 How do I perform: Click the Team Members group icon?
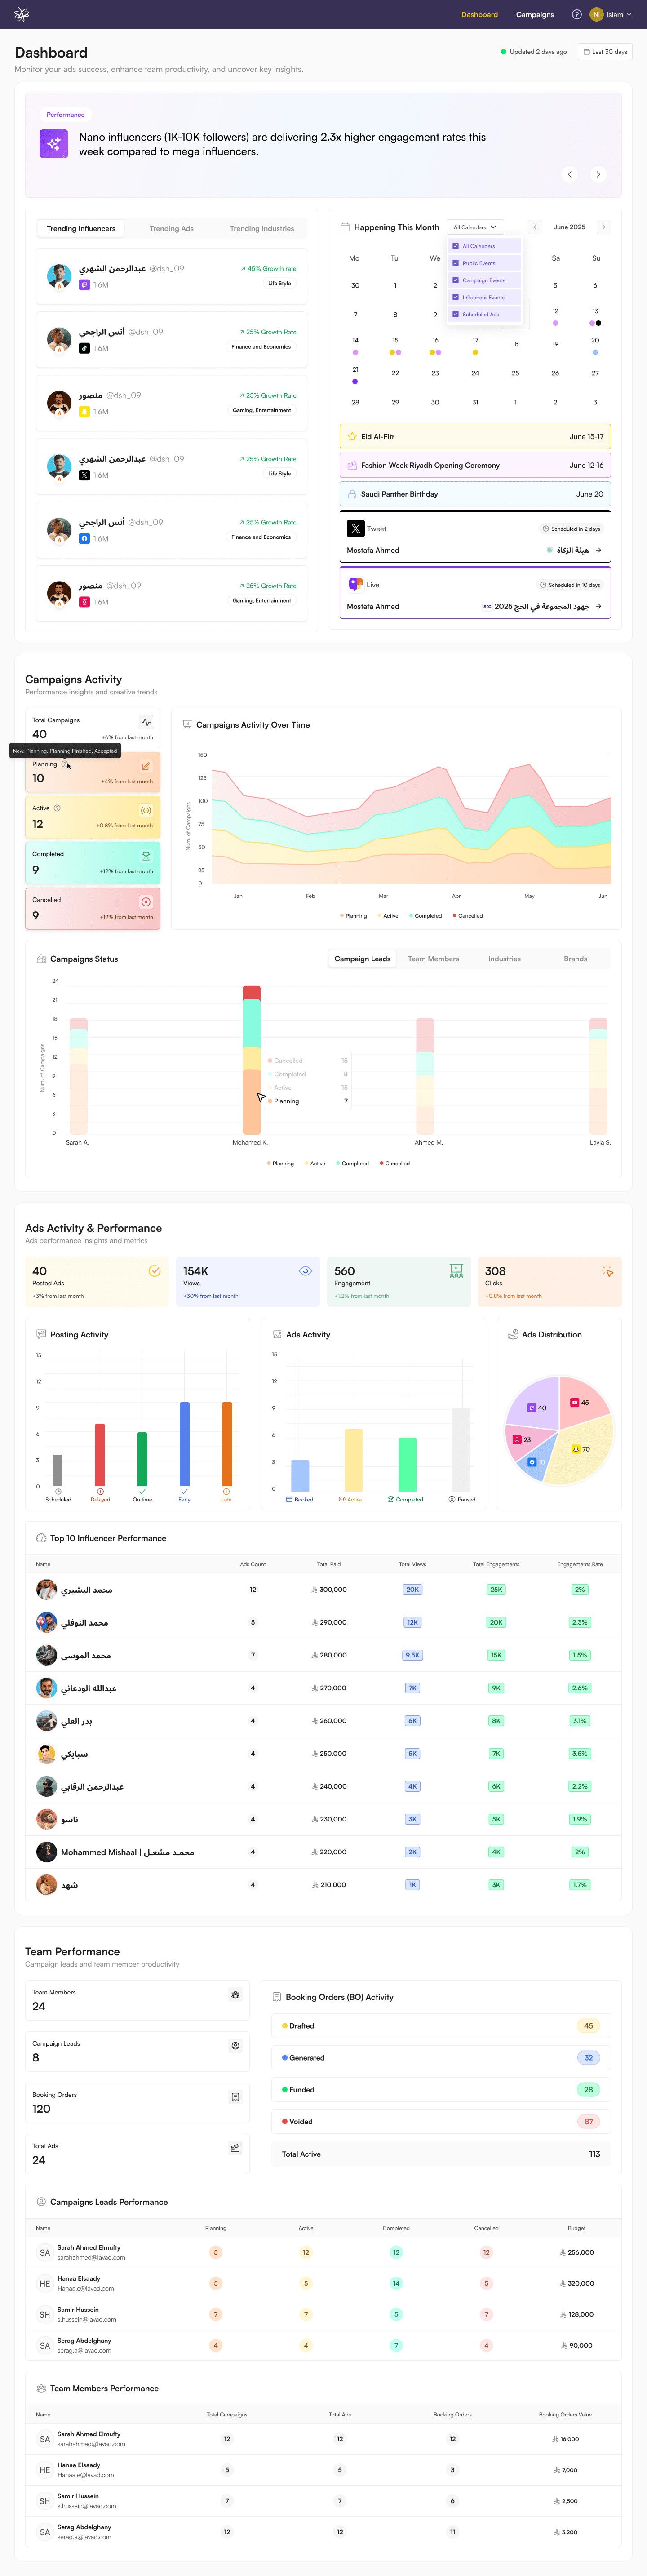[235, 1994]
